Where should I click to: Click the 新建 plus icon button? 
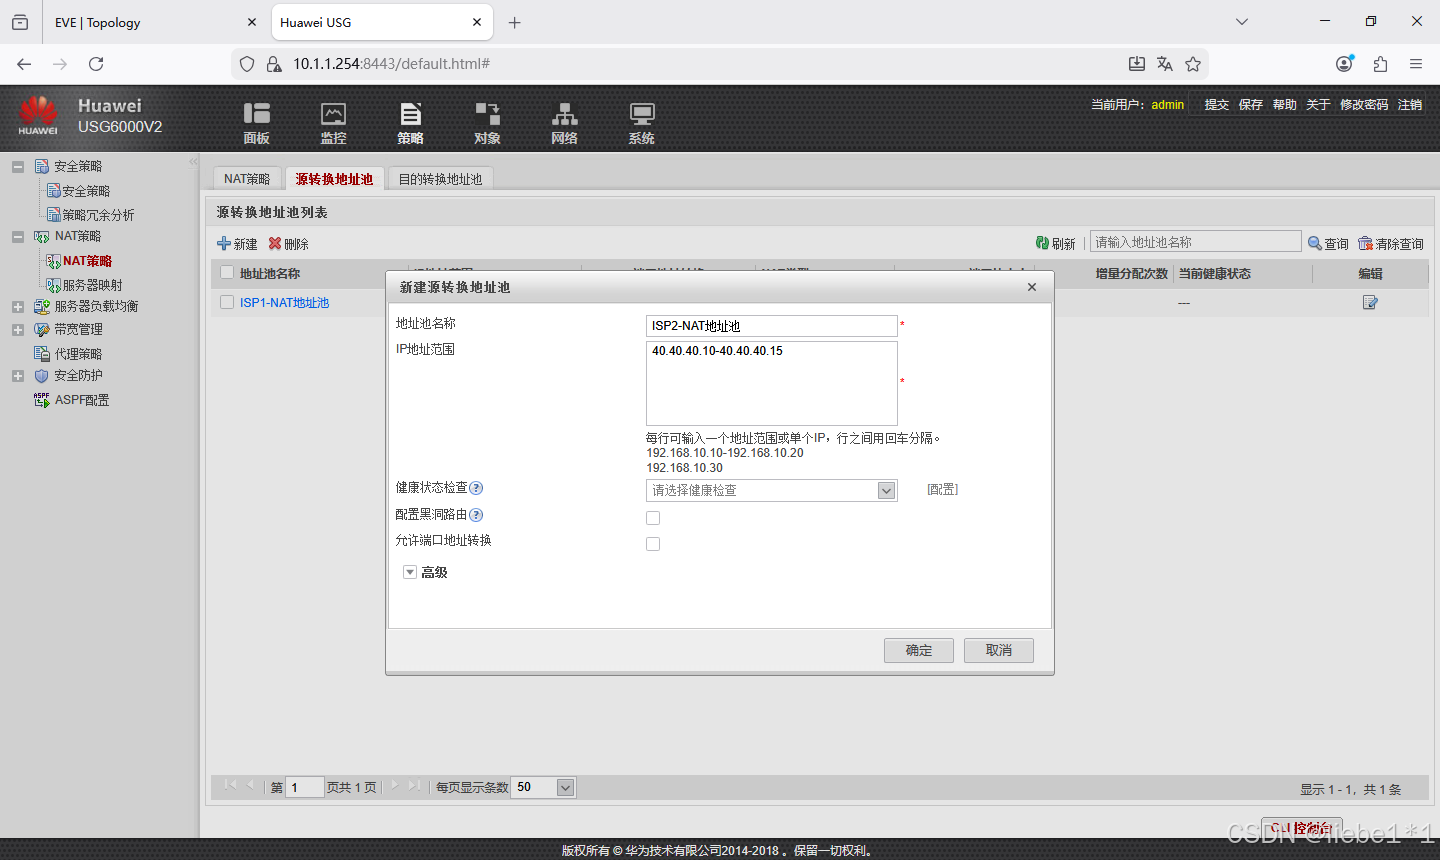tap(237, 243)
